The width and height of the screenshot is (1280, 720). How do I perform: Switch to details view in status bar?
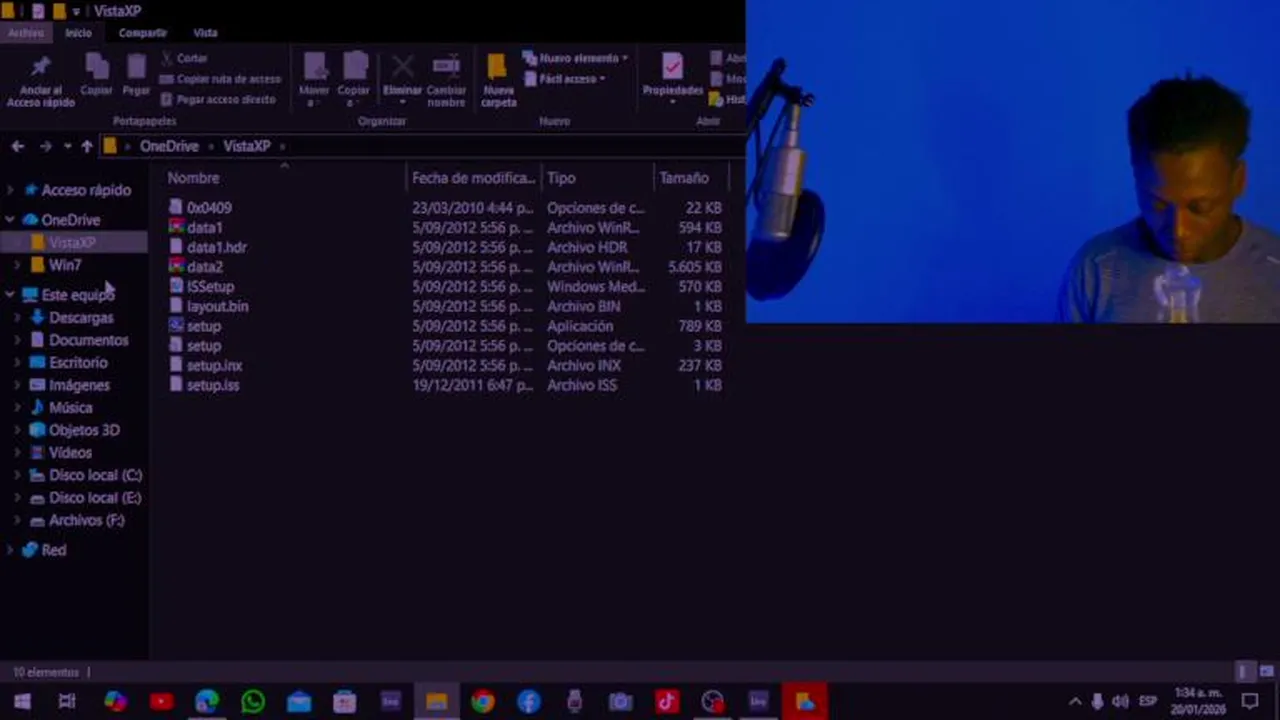tap(1243, 672)
